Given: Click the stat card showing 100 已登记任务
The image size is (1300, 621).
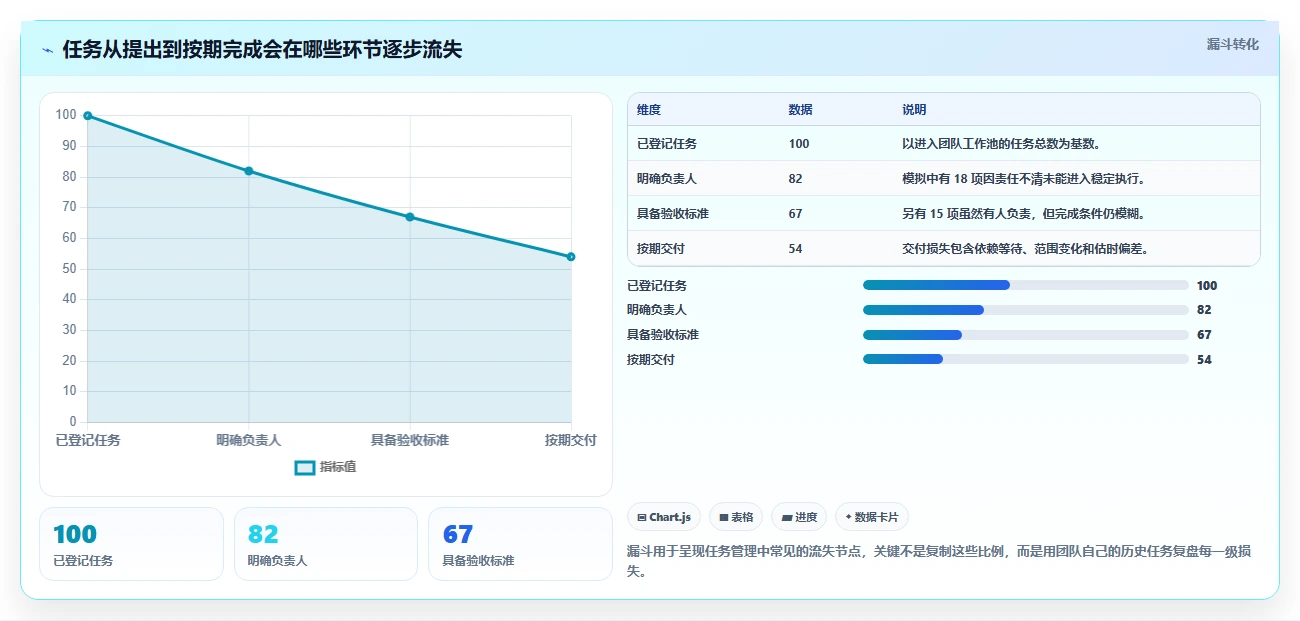Looking at the screenshot, I should 131,544.
